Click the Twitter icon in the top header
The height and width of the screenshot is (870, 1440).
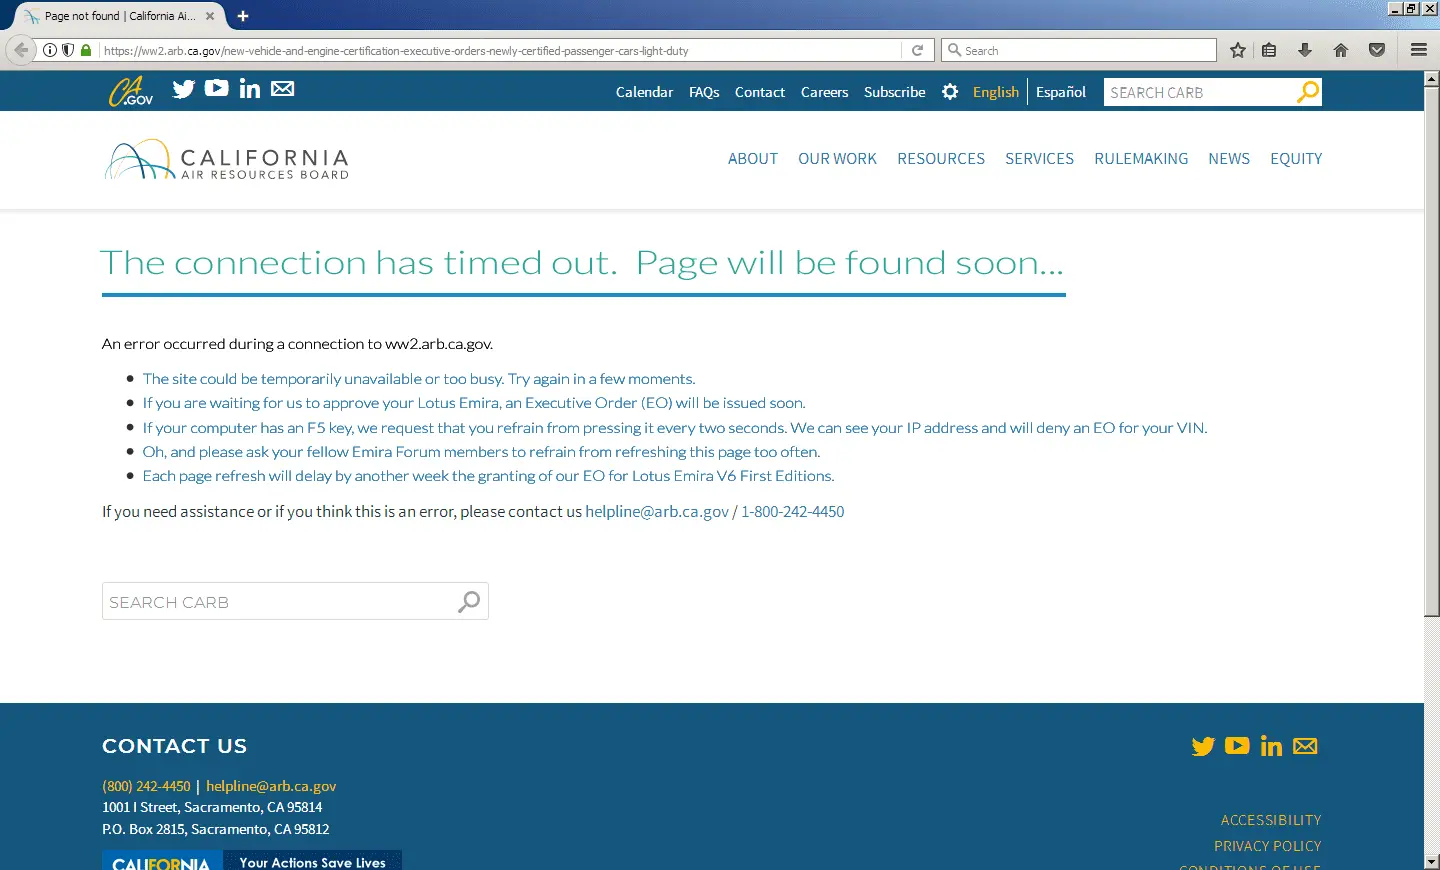point(183,89)
